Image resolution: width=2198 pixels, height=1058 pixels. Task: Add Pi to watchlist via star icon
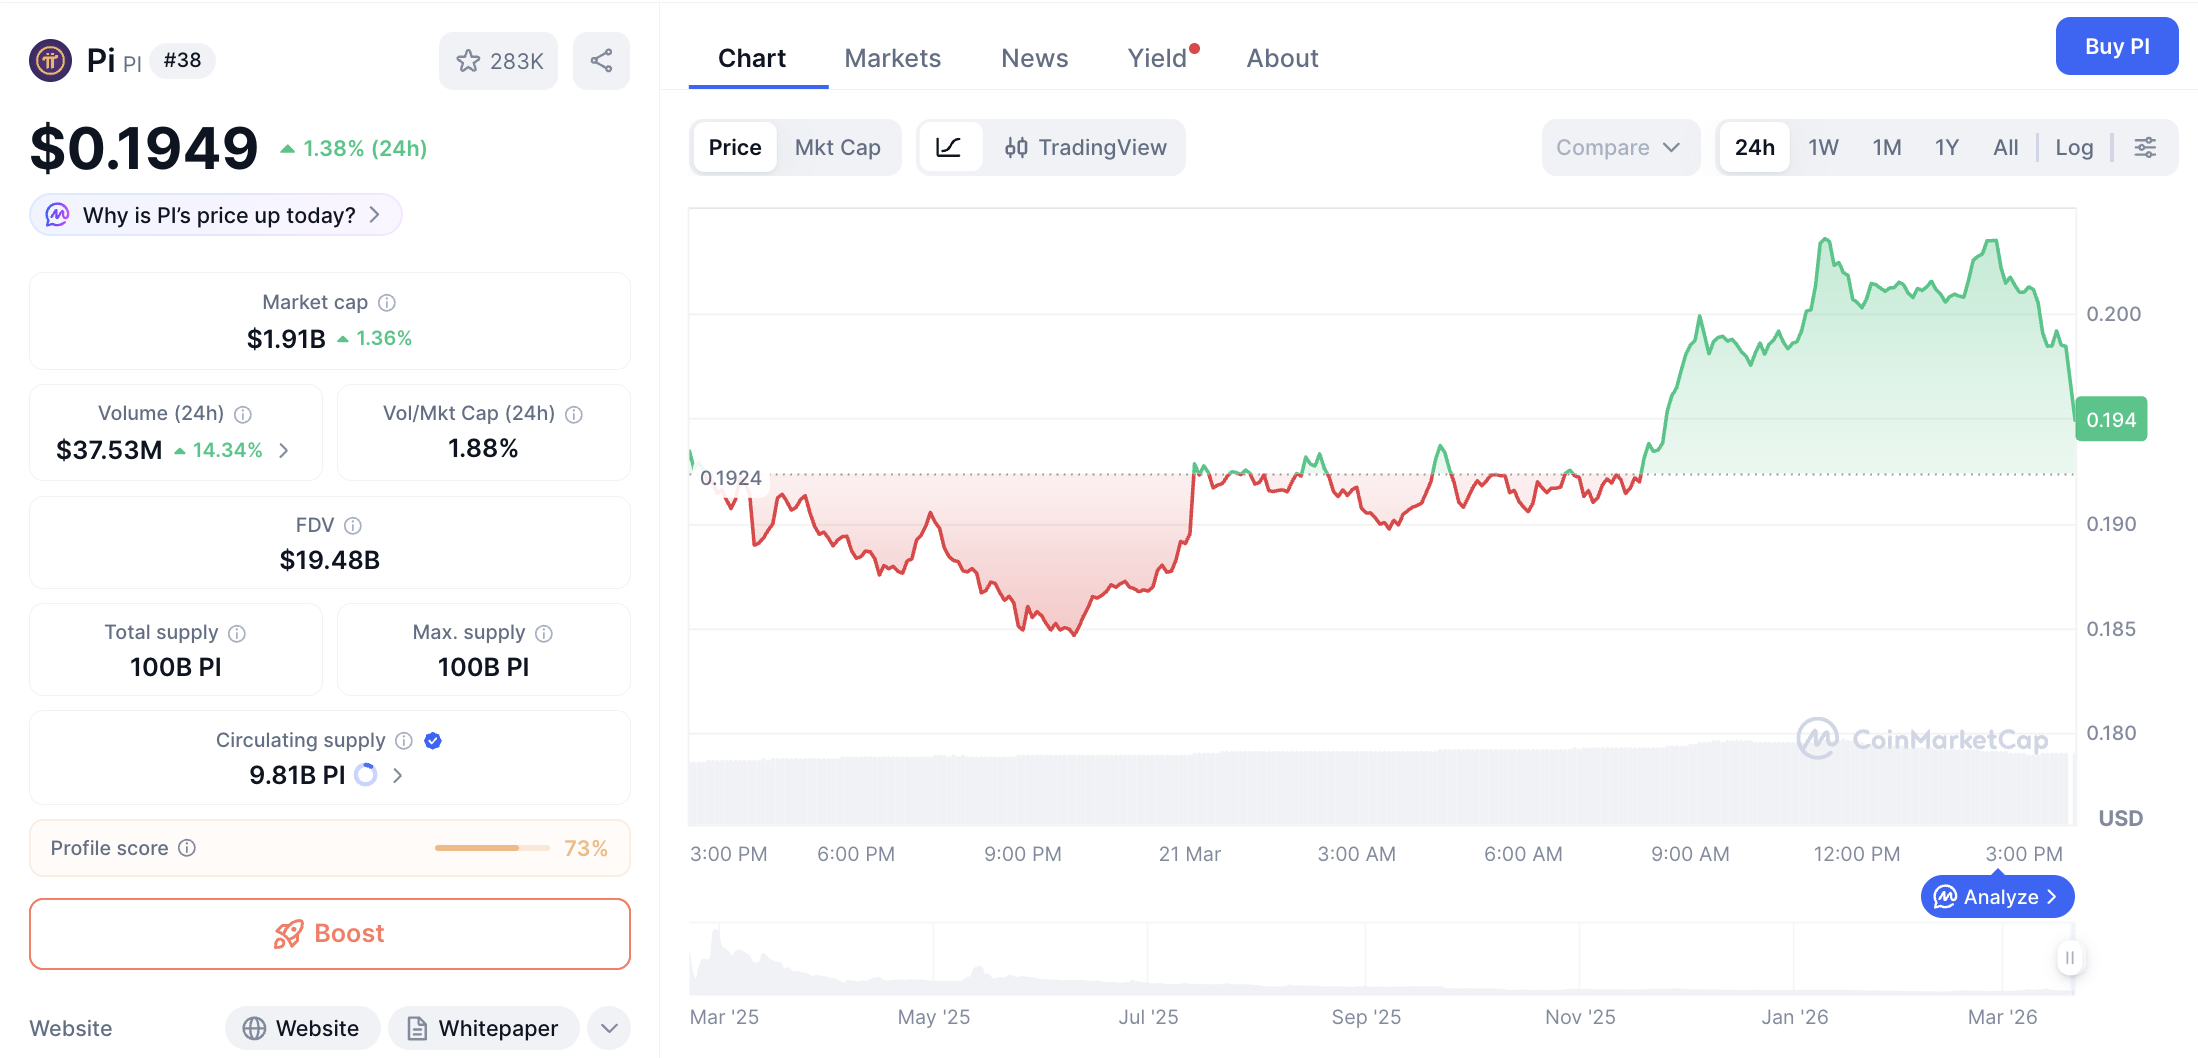469,61
